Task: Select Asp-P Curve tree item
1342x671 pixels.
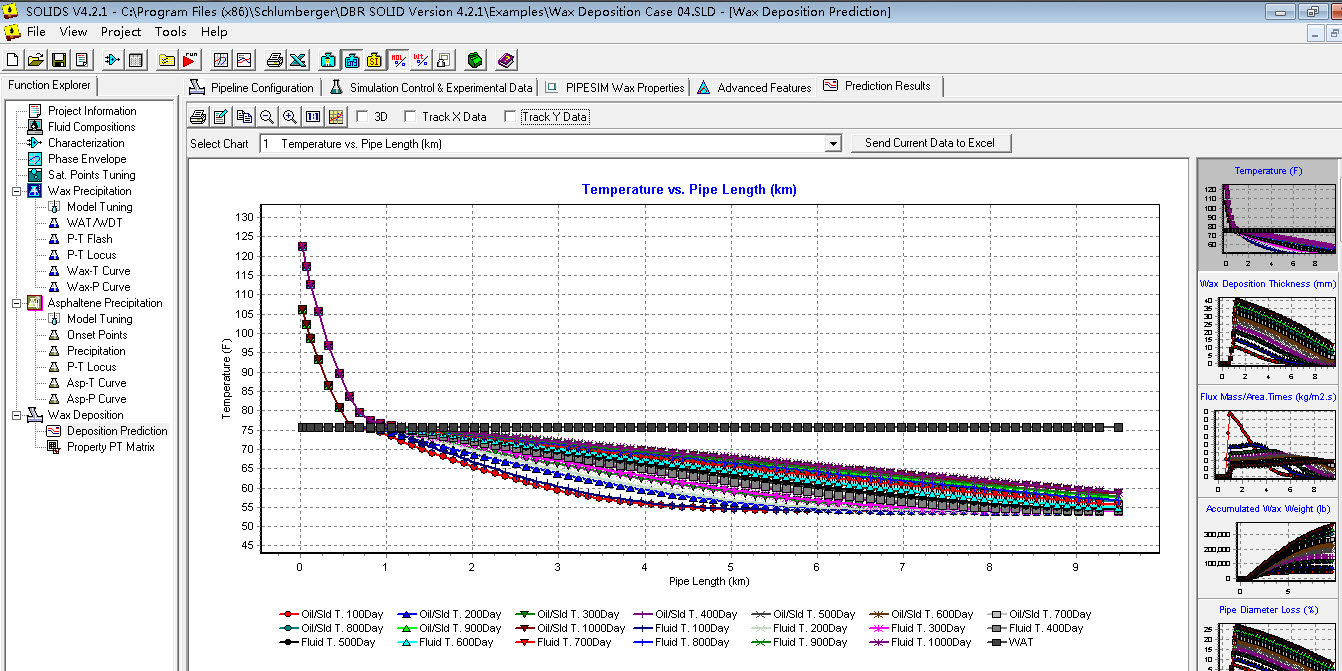Action: click(x=97, y=399)
